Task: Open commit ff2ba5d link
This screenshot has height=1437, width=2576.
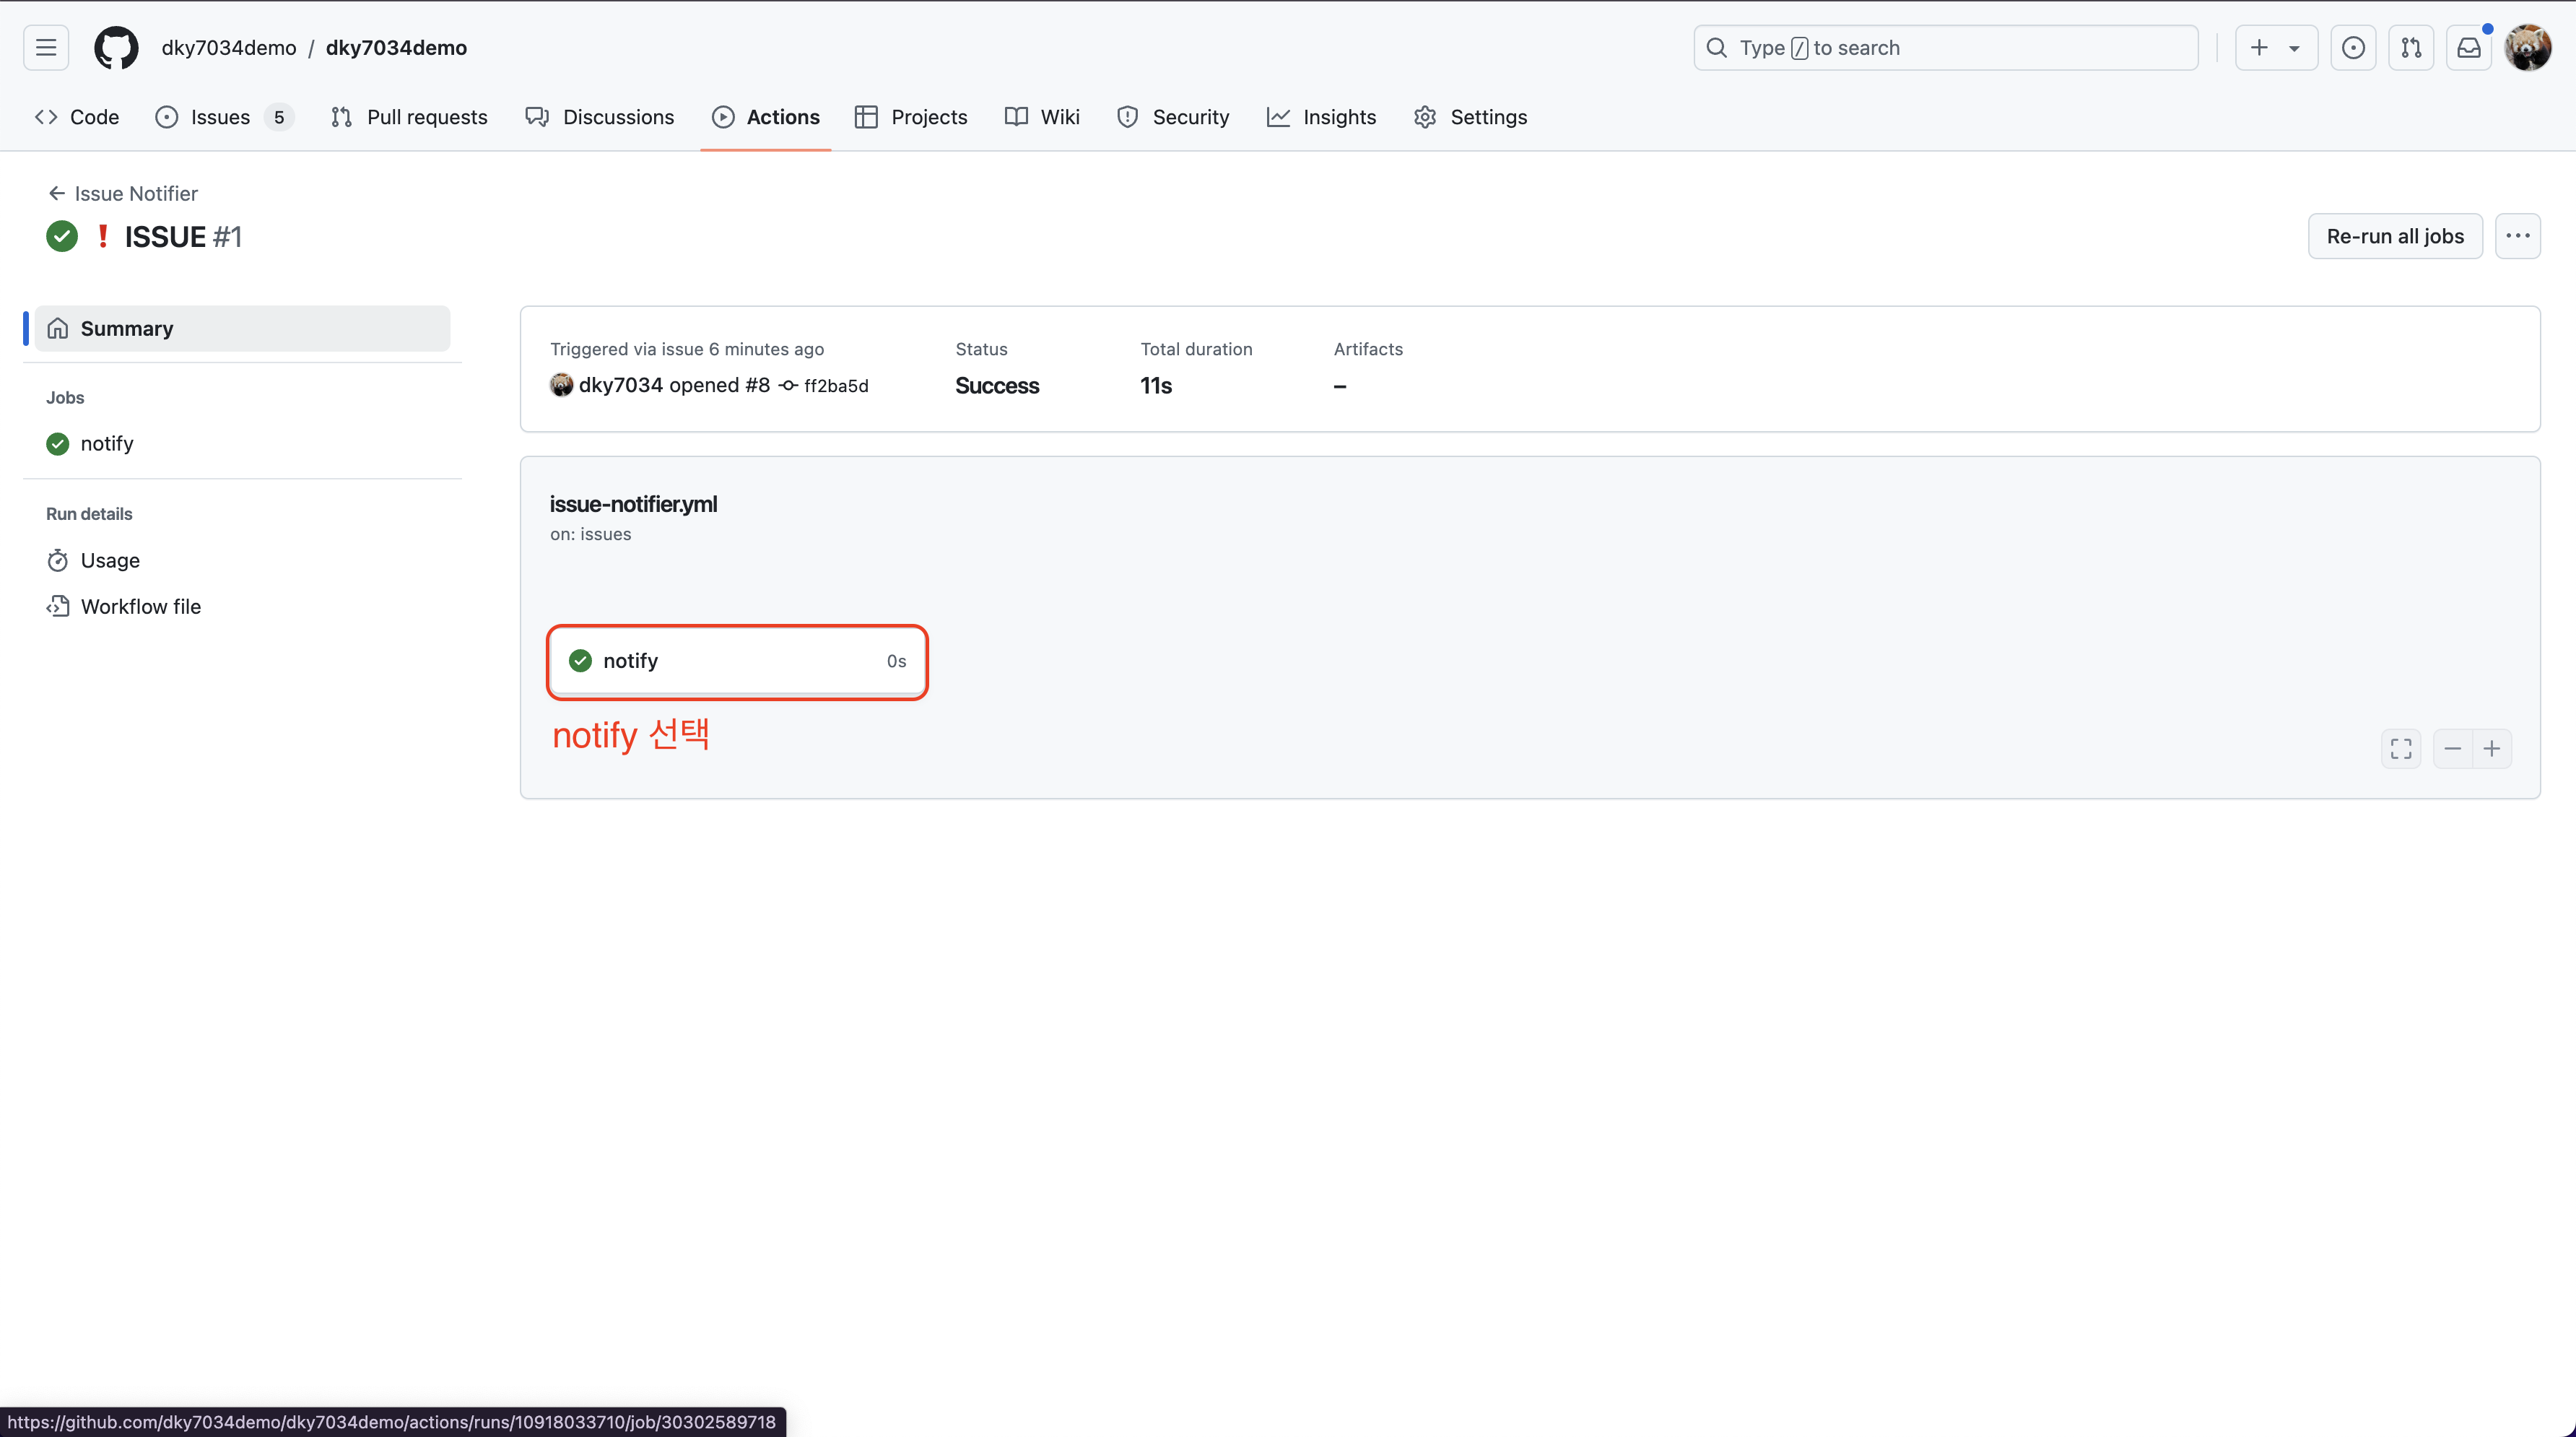Action: click(835, 386)
